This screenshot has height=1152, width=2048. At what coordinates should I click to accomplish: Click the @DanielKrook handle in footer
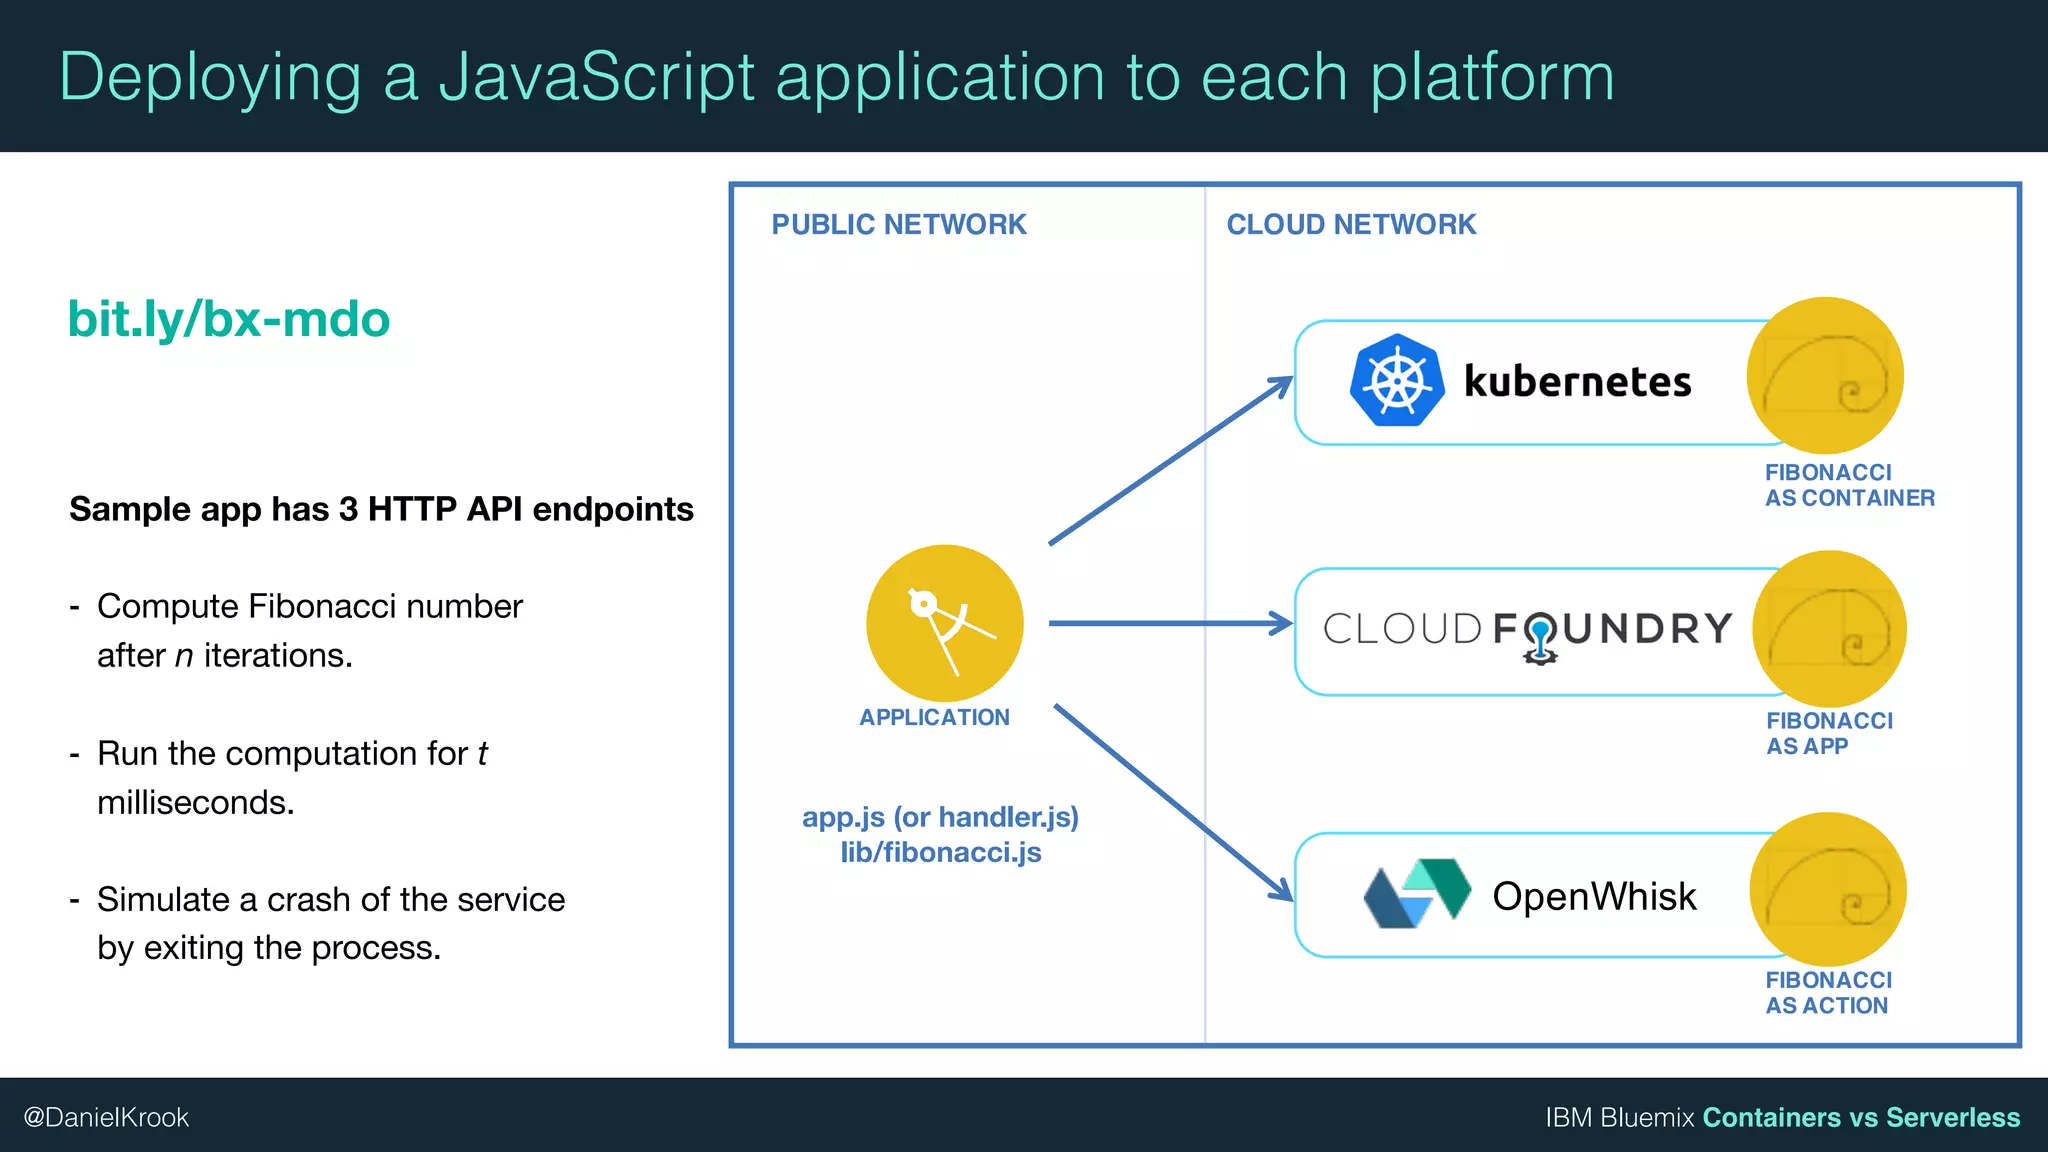[x=106, y=1117]
